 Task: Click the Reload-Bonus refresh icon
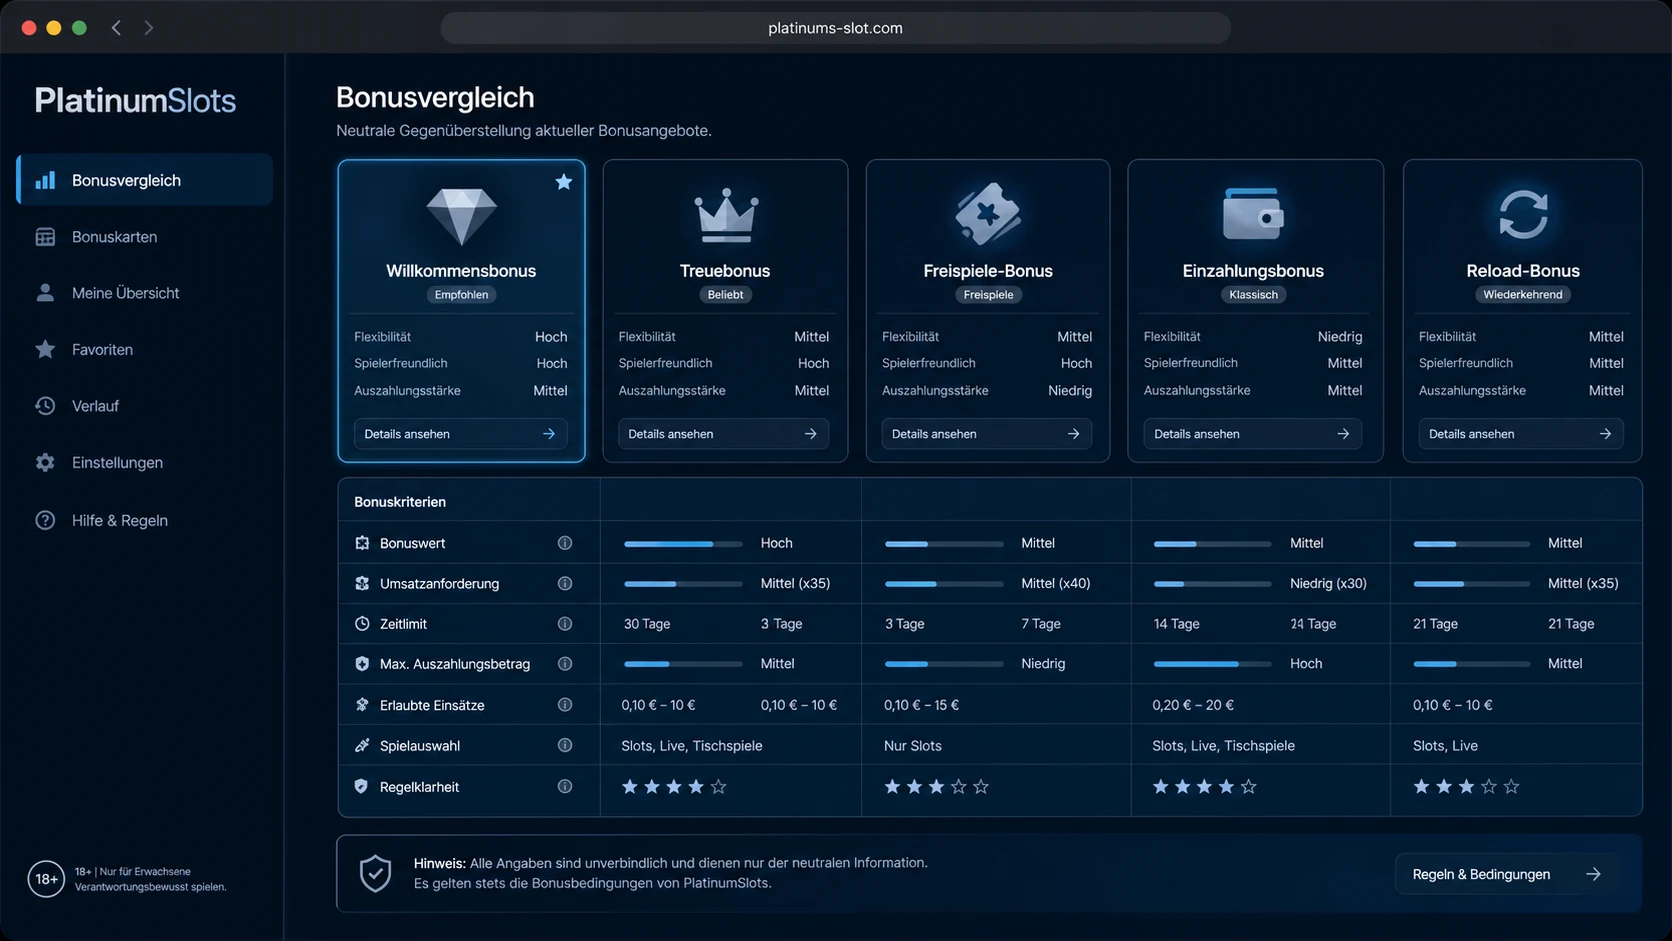click(x=1523, y=214)
